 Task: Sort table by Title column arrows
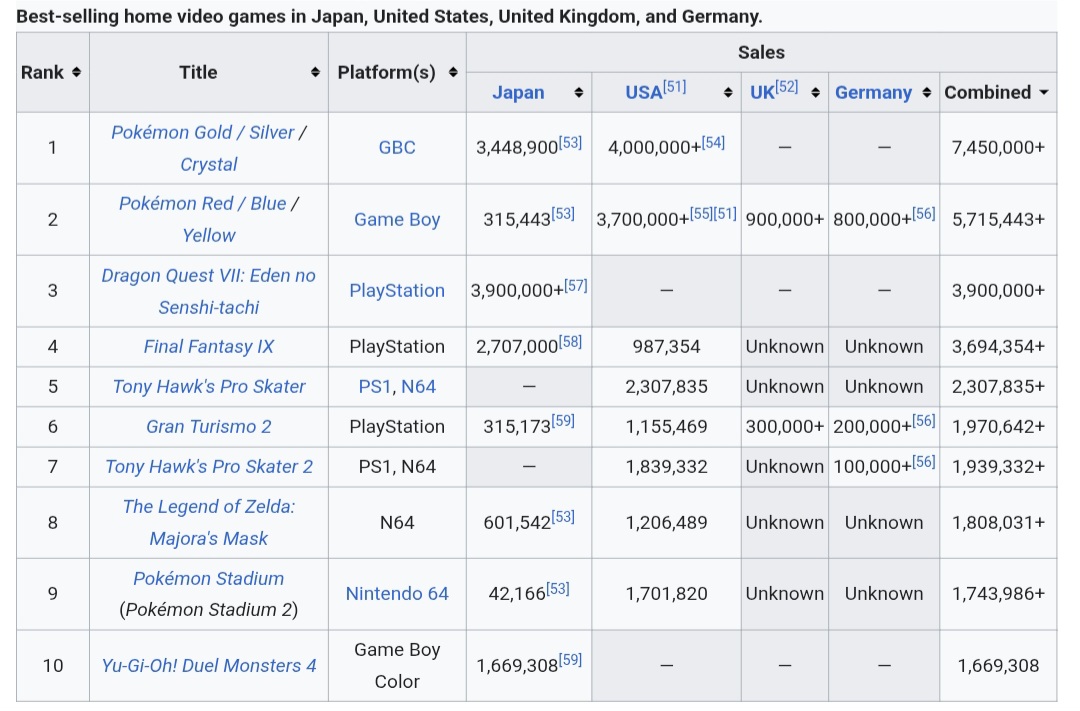[x=315, y=72]
